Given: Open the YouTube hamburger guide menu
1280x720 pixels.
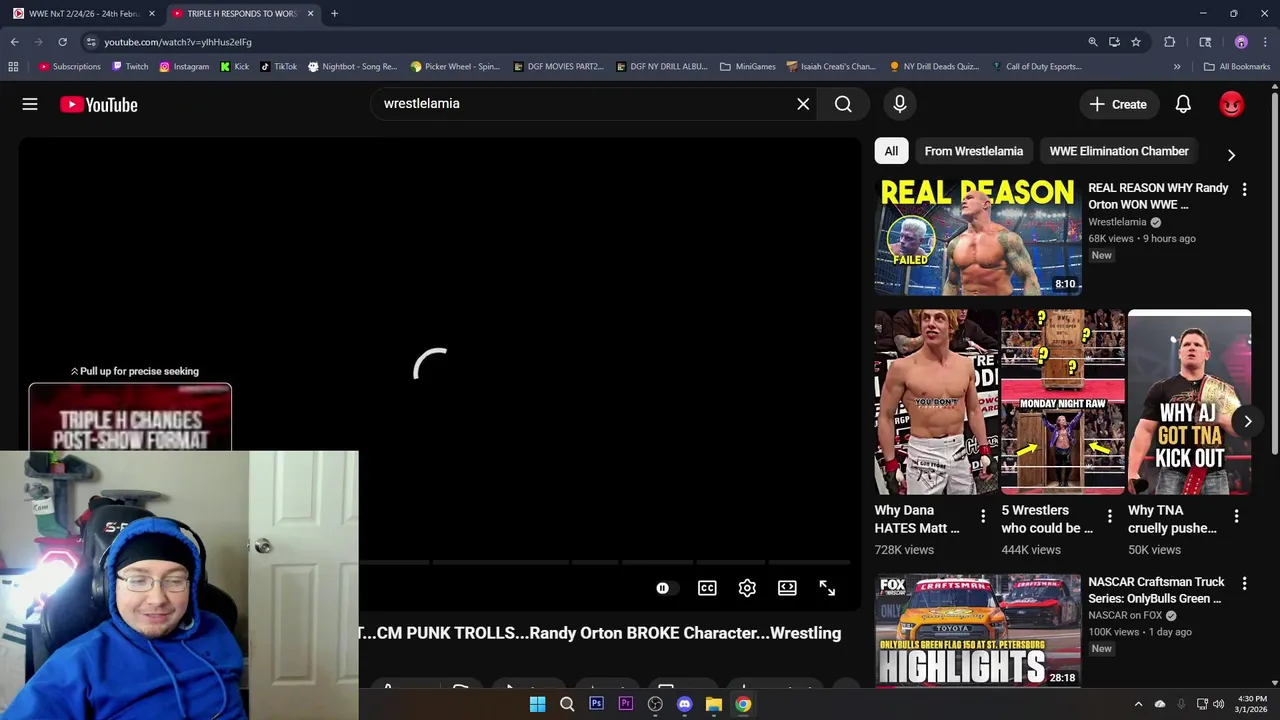Looking at the screenshot, I should pos(30,104).
